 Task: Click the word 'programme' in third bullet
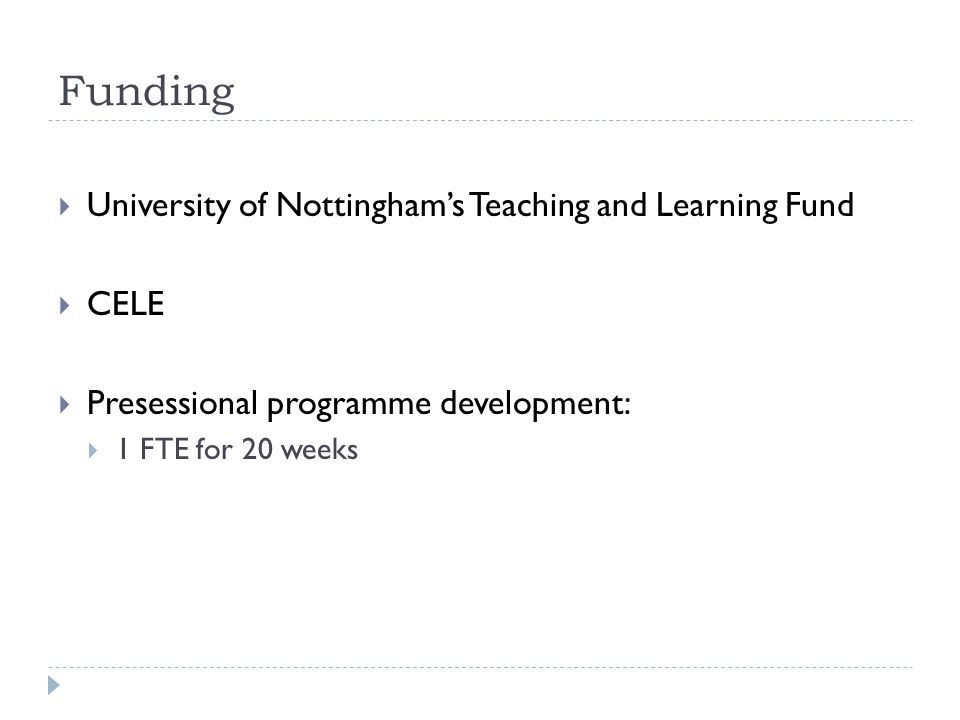[x=349, y=405]
